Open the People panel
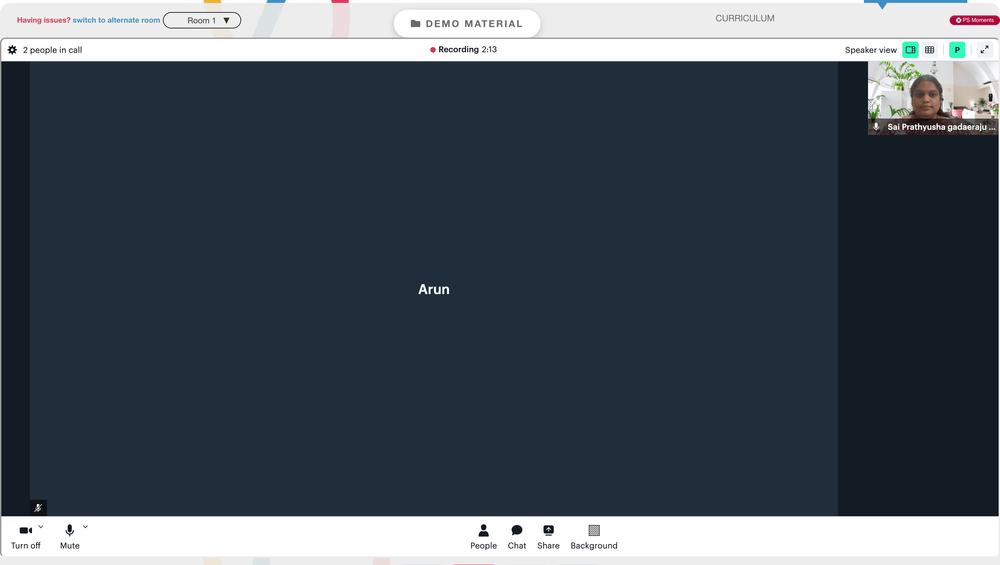This screenshot has width=1000, height=565. [x=483, y=537]
